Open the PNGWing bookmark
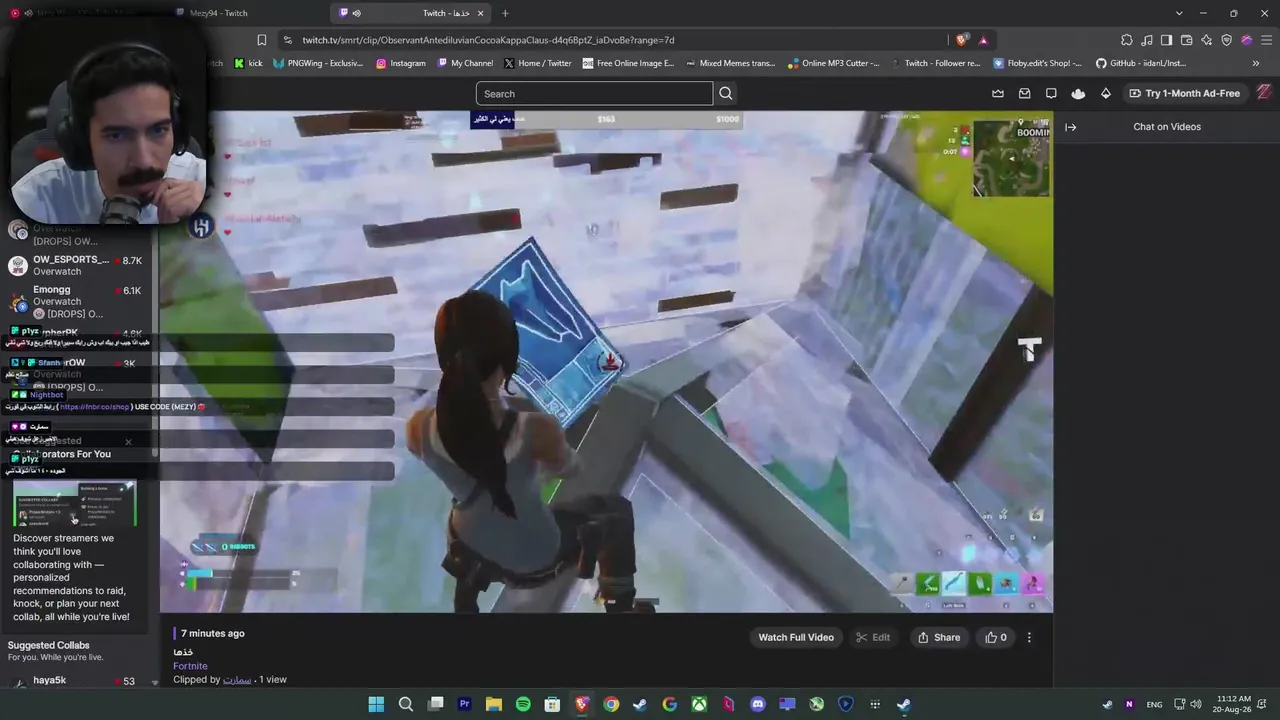 pos(318,63)
